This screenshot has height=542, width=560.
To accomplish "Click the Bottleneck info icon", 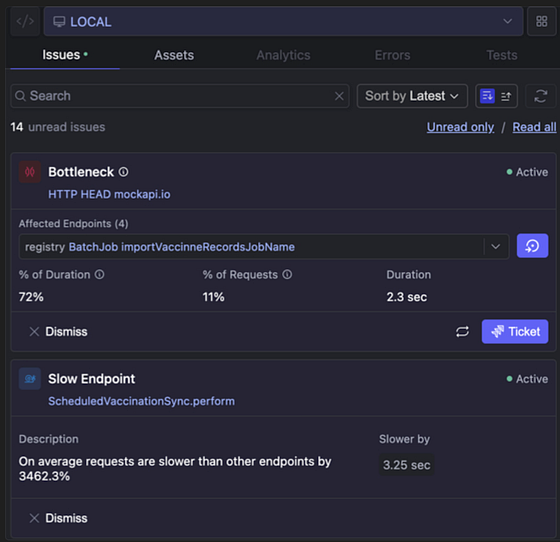I will 124,172.
